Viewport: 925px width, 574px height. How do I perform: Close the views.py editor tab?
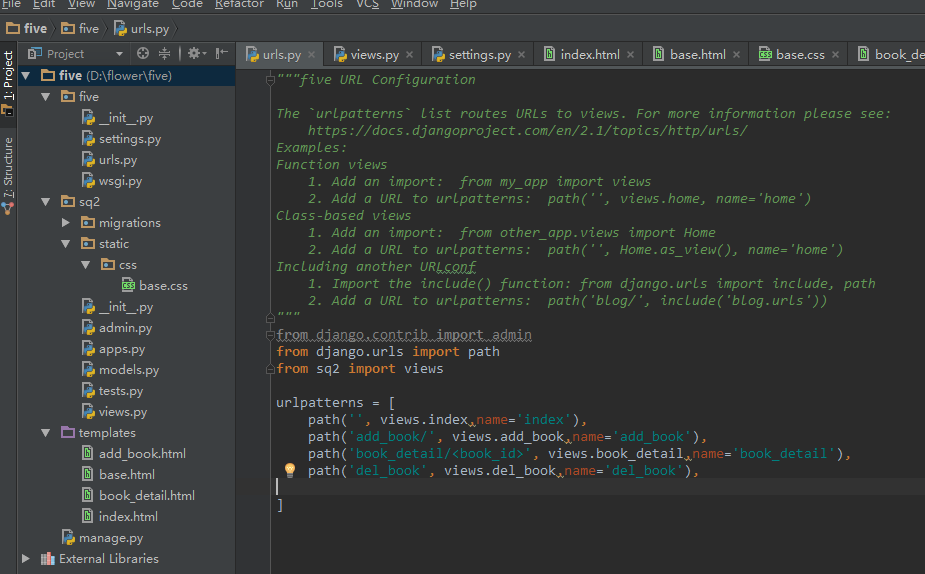point(410,55)
